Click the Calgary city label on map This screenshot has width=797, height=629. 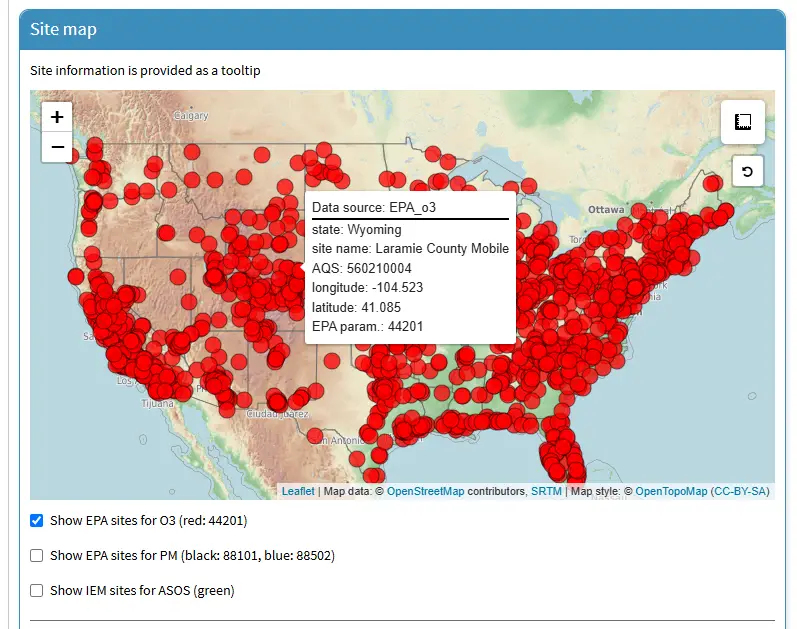(190, 116)
